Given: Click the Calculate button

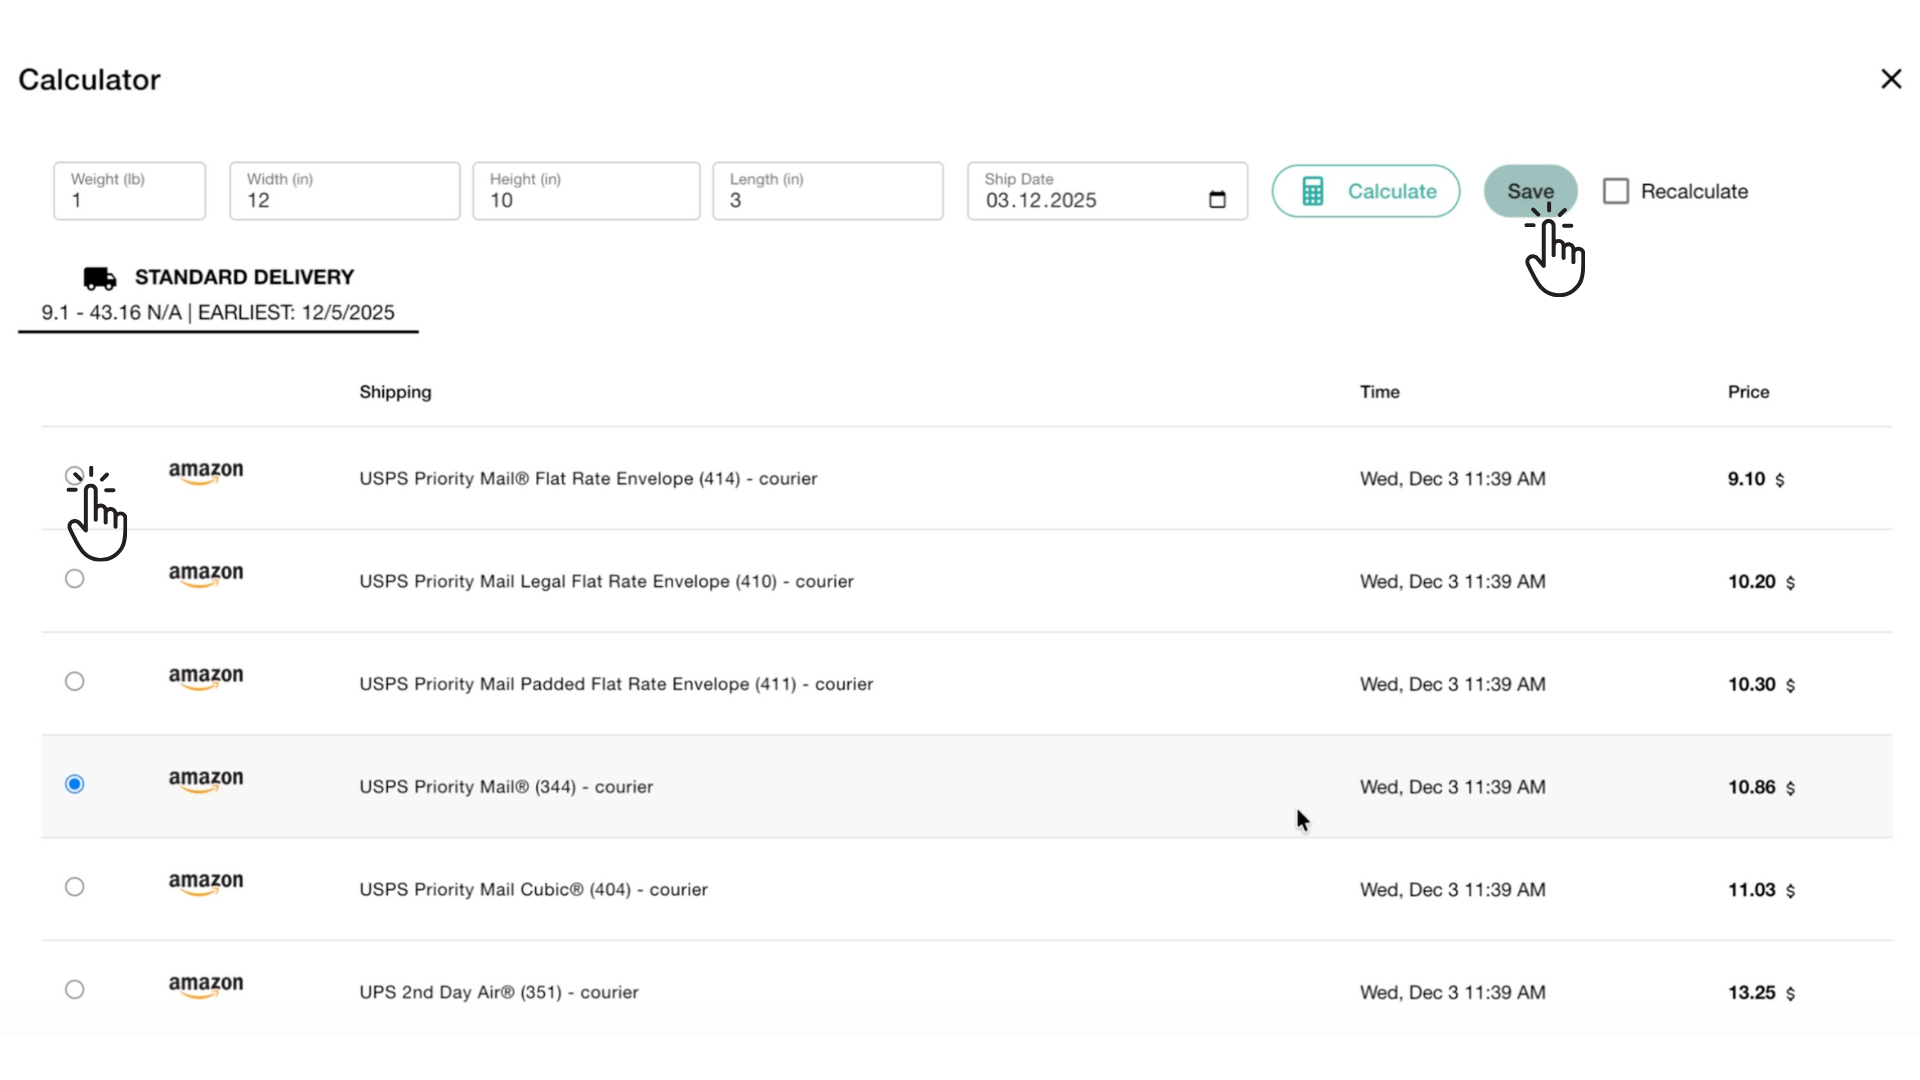Looking at the screenshot, I should [1366, 190].
